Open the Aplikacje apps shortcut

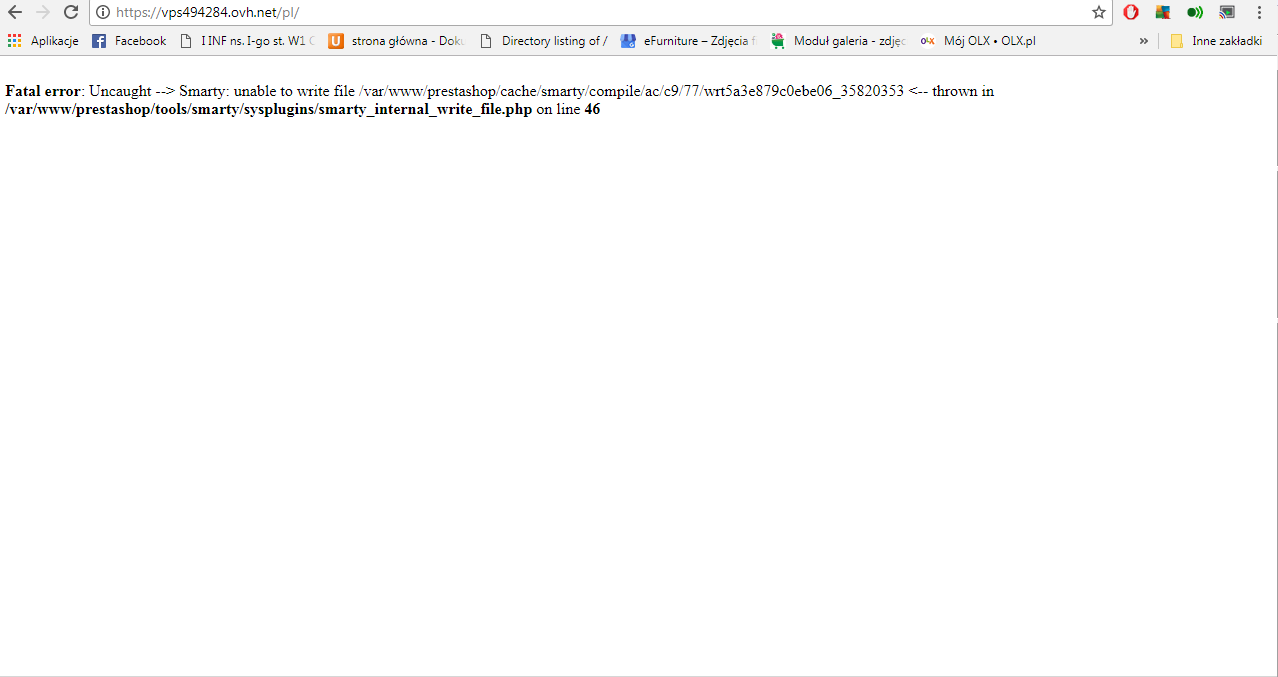click(43, 41)
